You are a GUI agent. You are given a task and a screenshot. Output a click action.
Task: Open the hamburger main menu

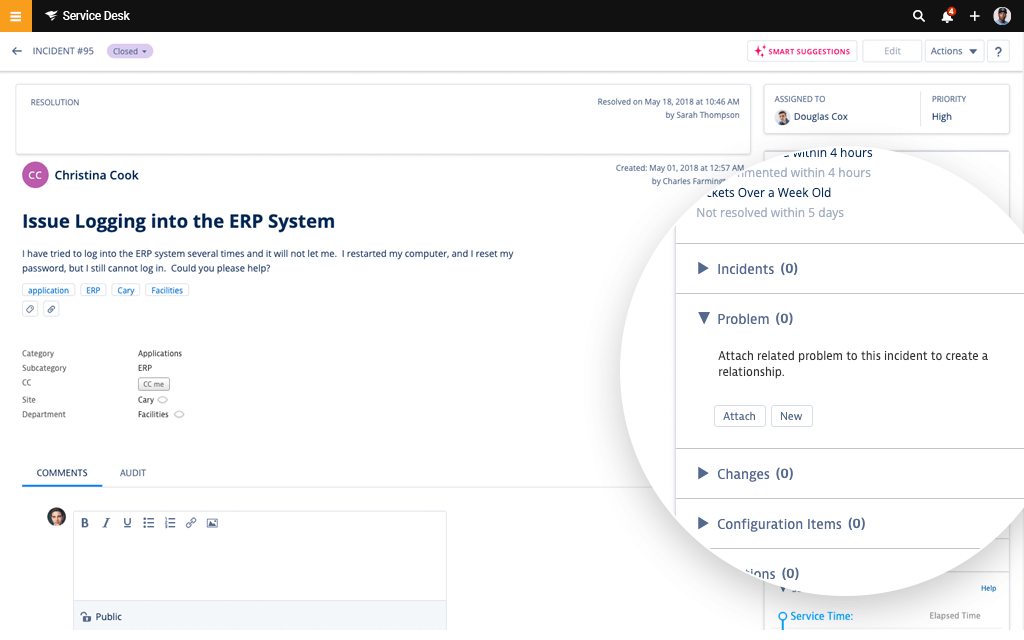tap(16, 16)
